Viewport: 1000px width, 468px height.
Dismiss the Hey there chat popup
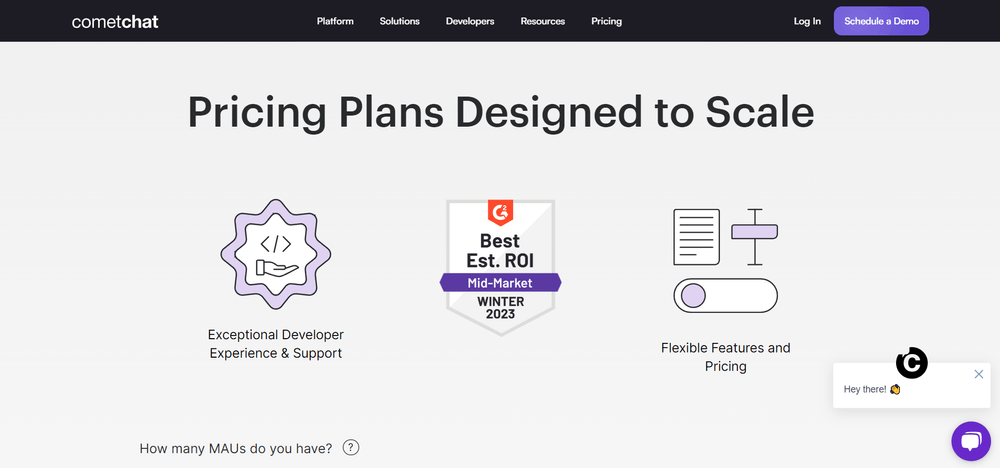pos(979,374)
